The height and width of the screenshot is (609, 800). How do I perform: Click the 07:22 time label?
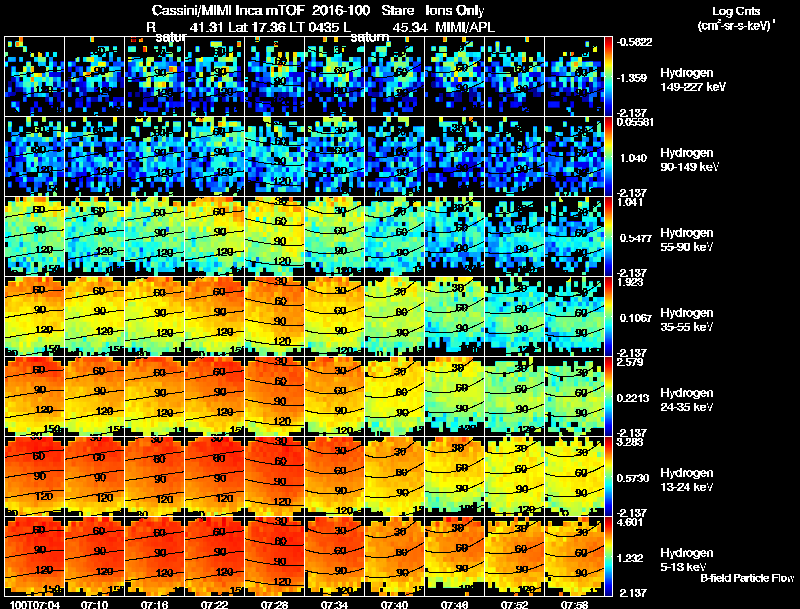click(x=214, y=604)
